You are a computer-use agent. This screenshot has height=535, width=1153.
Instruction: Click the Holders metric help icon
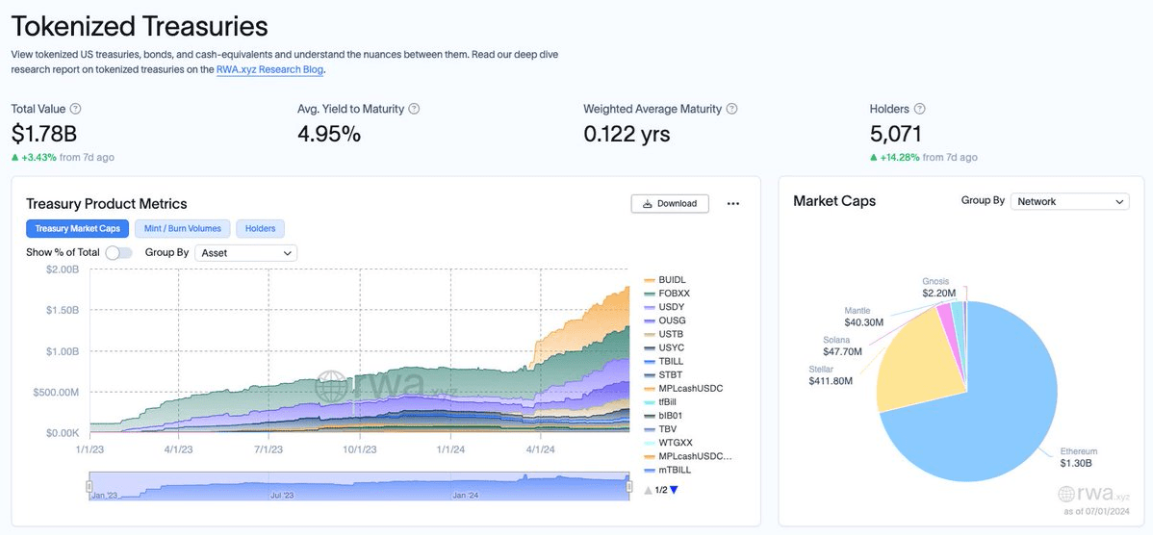[x=920, y=109]
